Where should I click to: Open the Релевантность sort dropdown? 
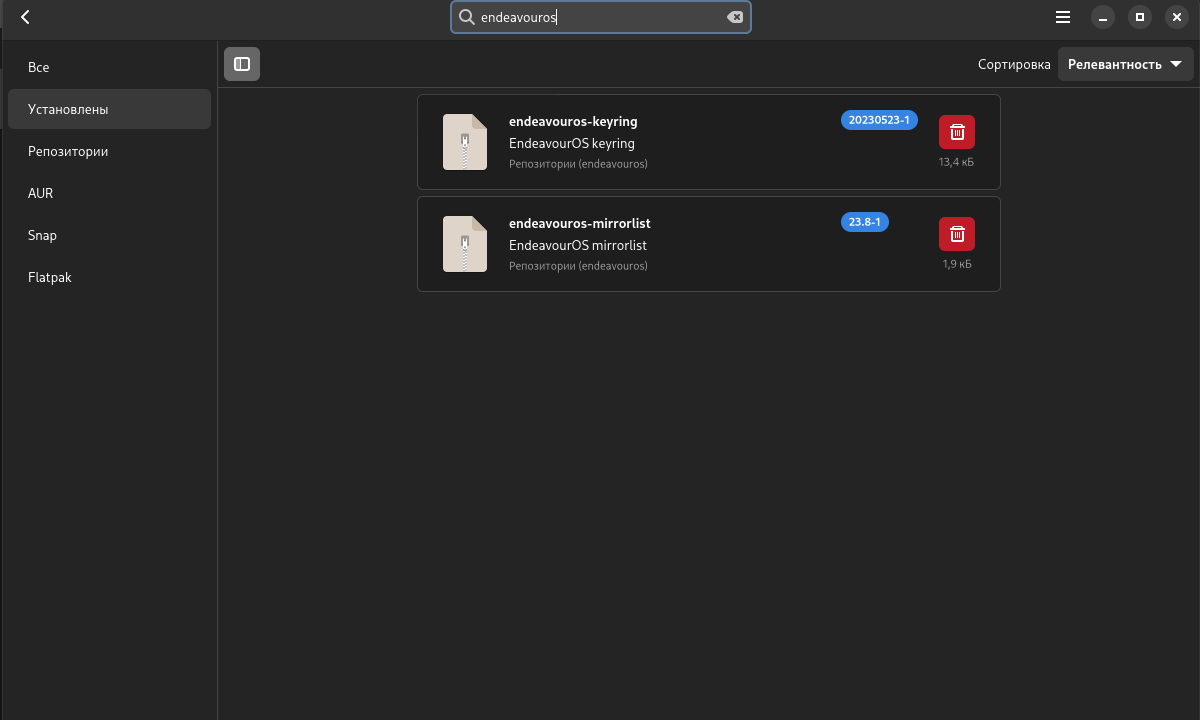click(x=1125, y=64)
